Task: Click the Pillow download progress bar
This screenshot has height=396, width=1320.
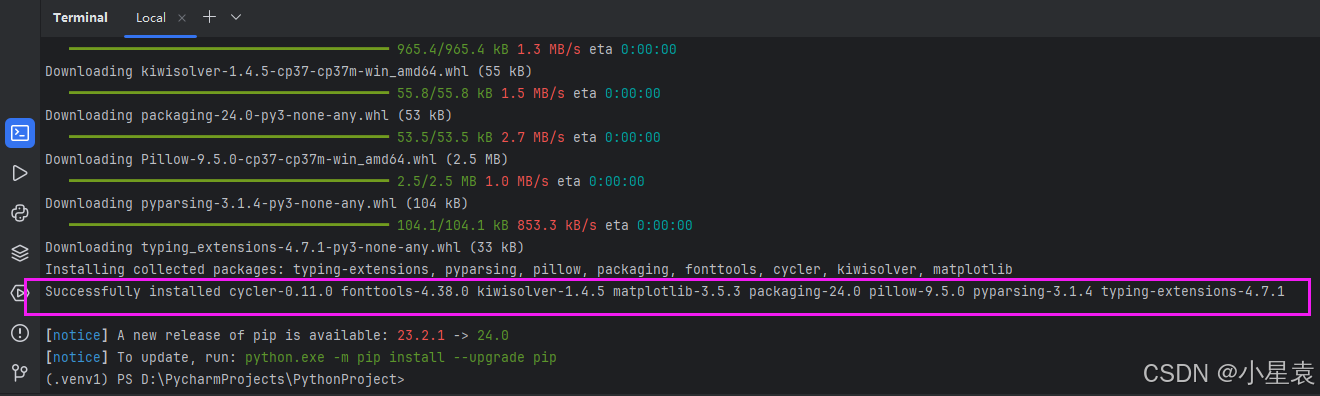Action: click(228, 181)
